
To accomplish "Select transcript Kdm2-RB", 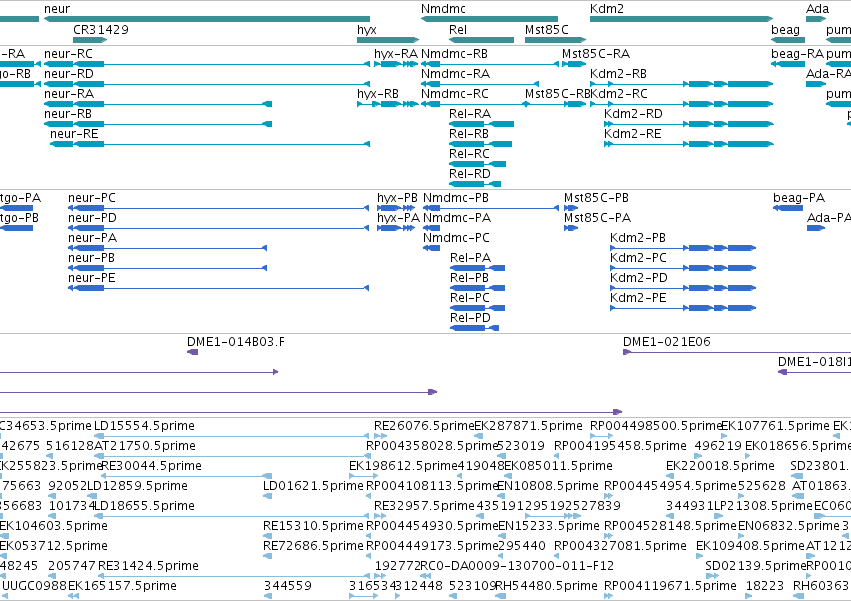I will pyautogui.click(x=618, y=74).
